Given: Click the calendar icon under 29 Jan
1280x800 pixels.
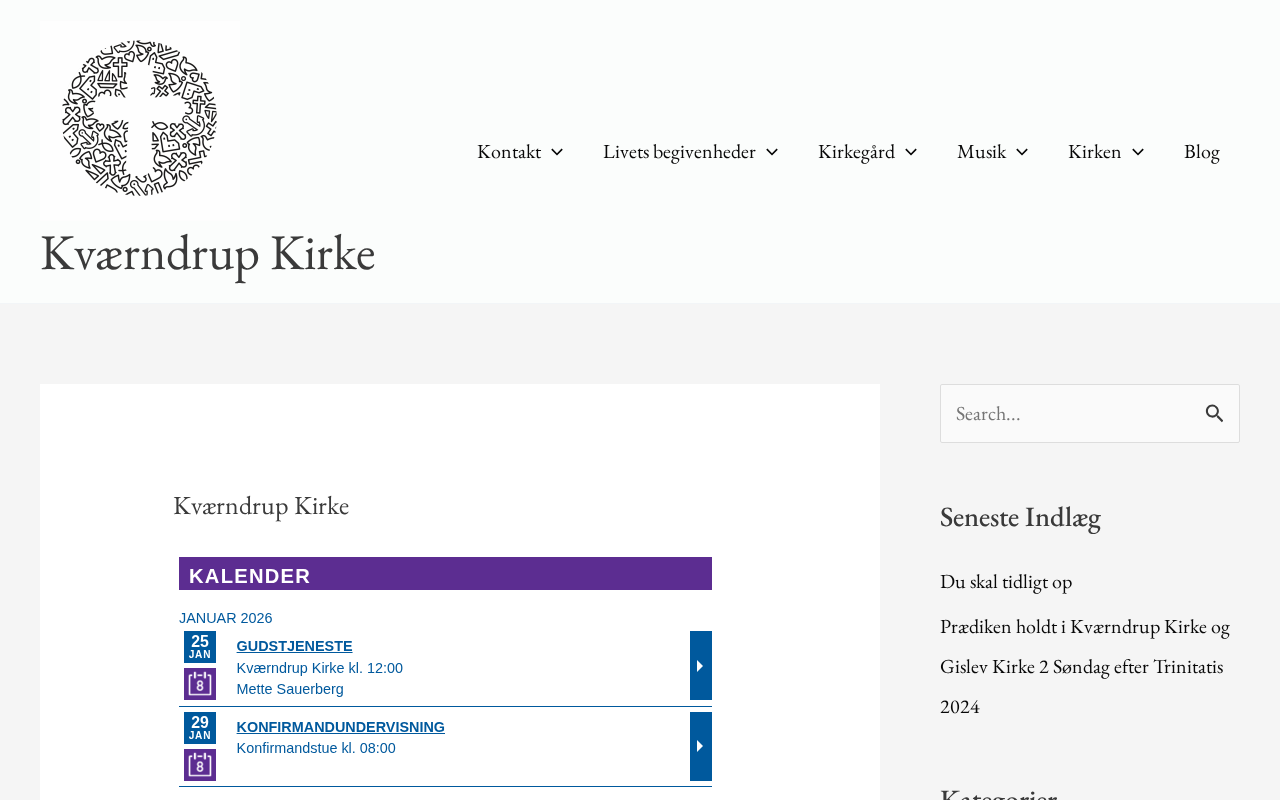Looking at the screenshot, I should pyautogui.click(x=200, y=765).
